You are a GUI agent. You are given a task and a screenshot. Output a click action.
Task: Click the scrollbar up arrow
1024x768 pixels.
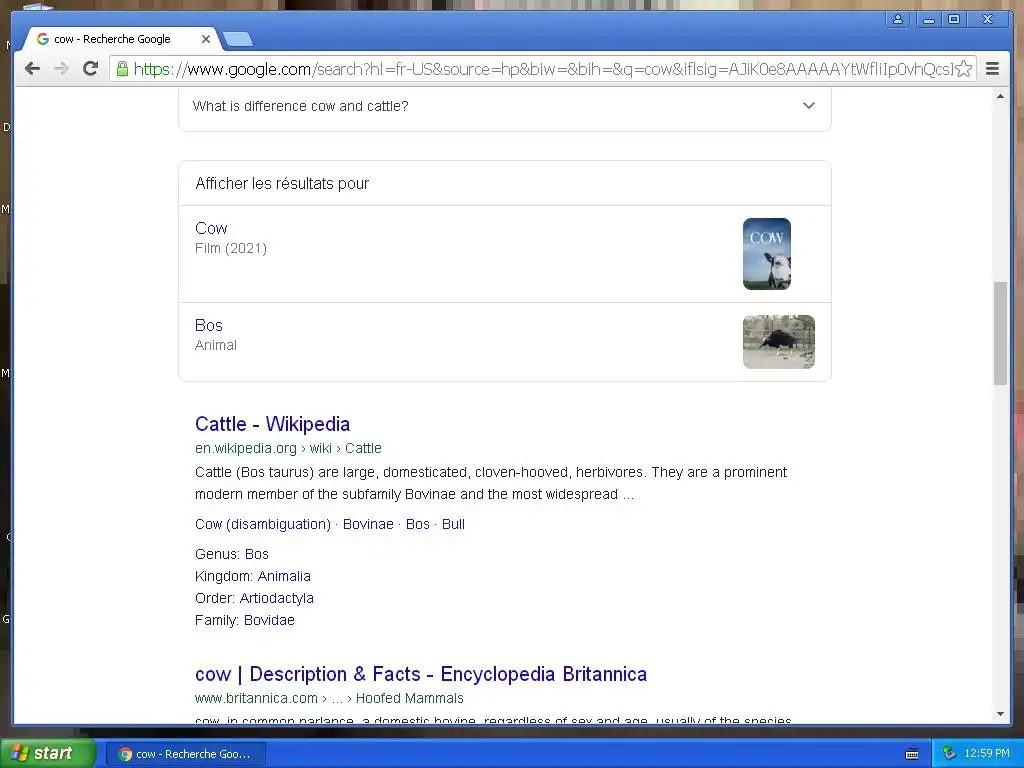coord(1000,97)
